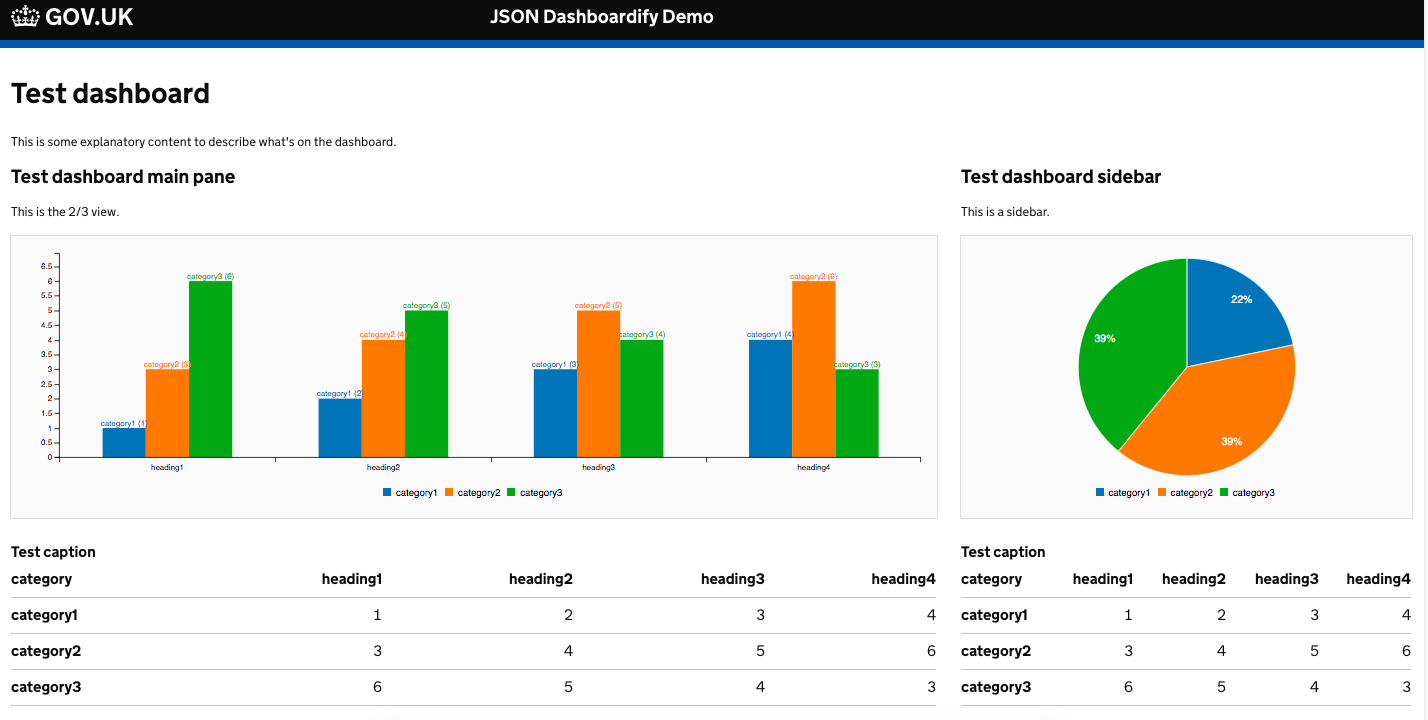Click the green category3 bar above heading2
The width and height of the screenshot is (1428, 720).
tap(426, 384)
